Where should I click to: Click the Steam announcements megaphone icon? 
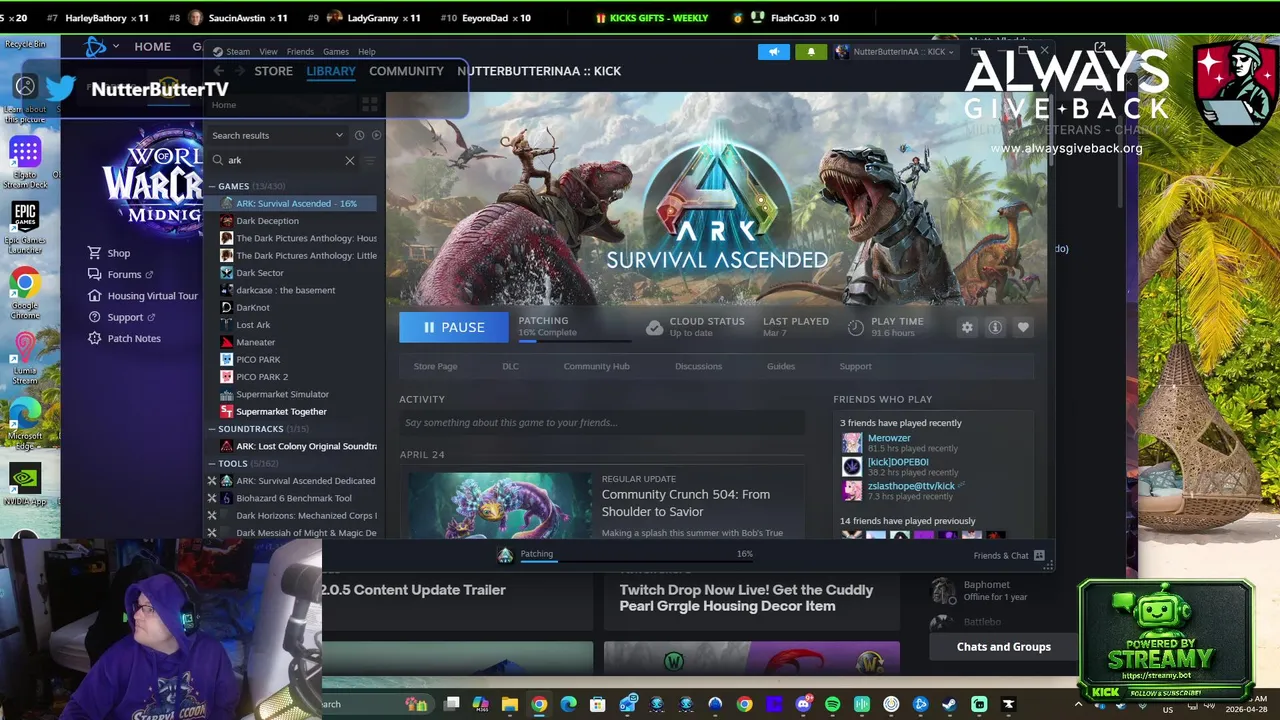(x=774, y=52)
